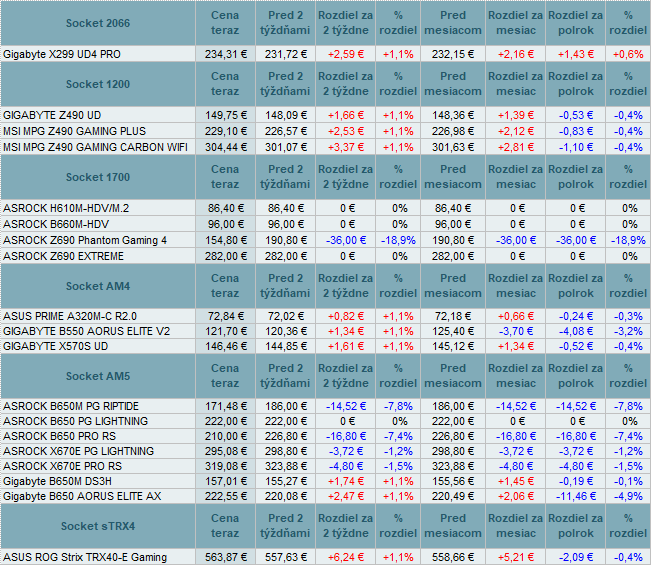
Task: Click the 282,00 € current price cell
Action: click(225, 257)
